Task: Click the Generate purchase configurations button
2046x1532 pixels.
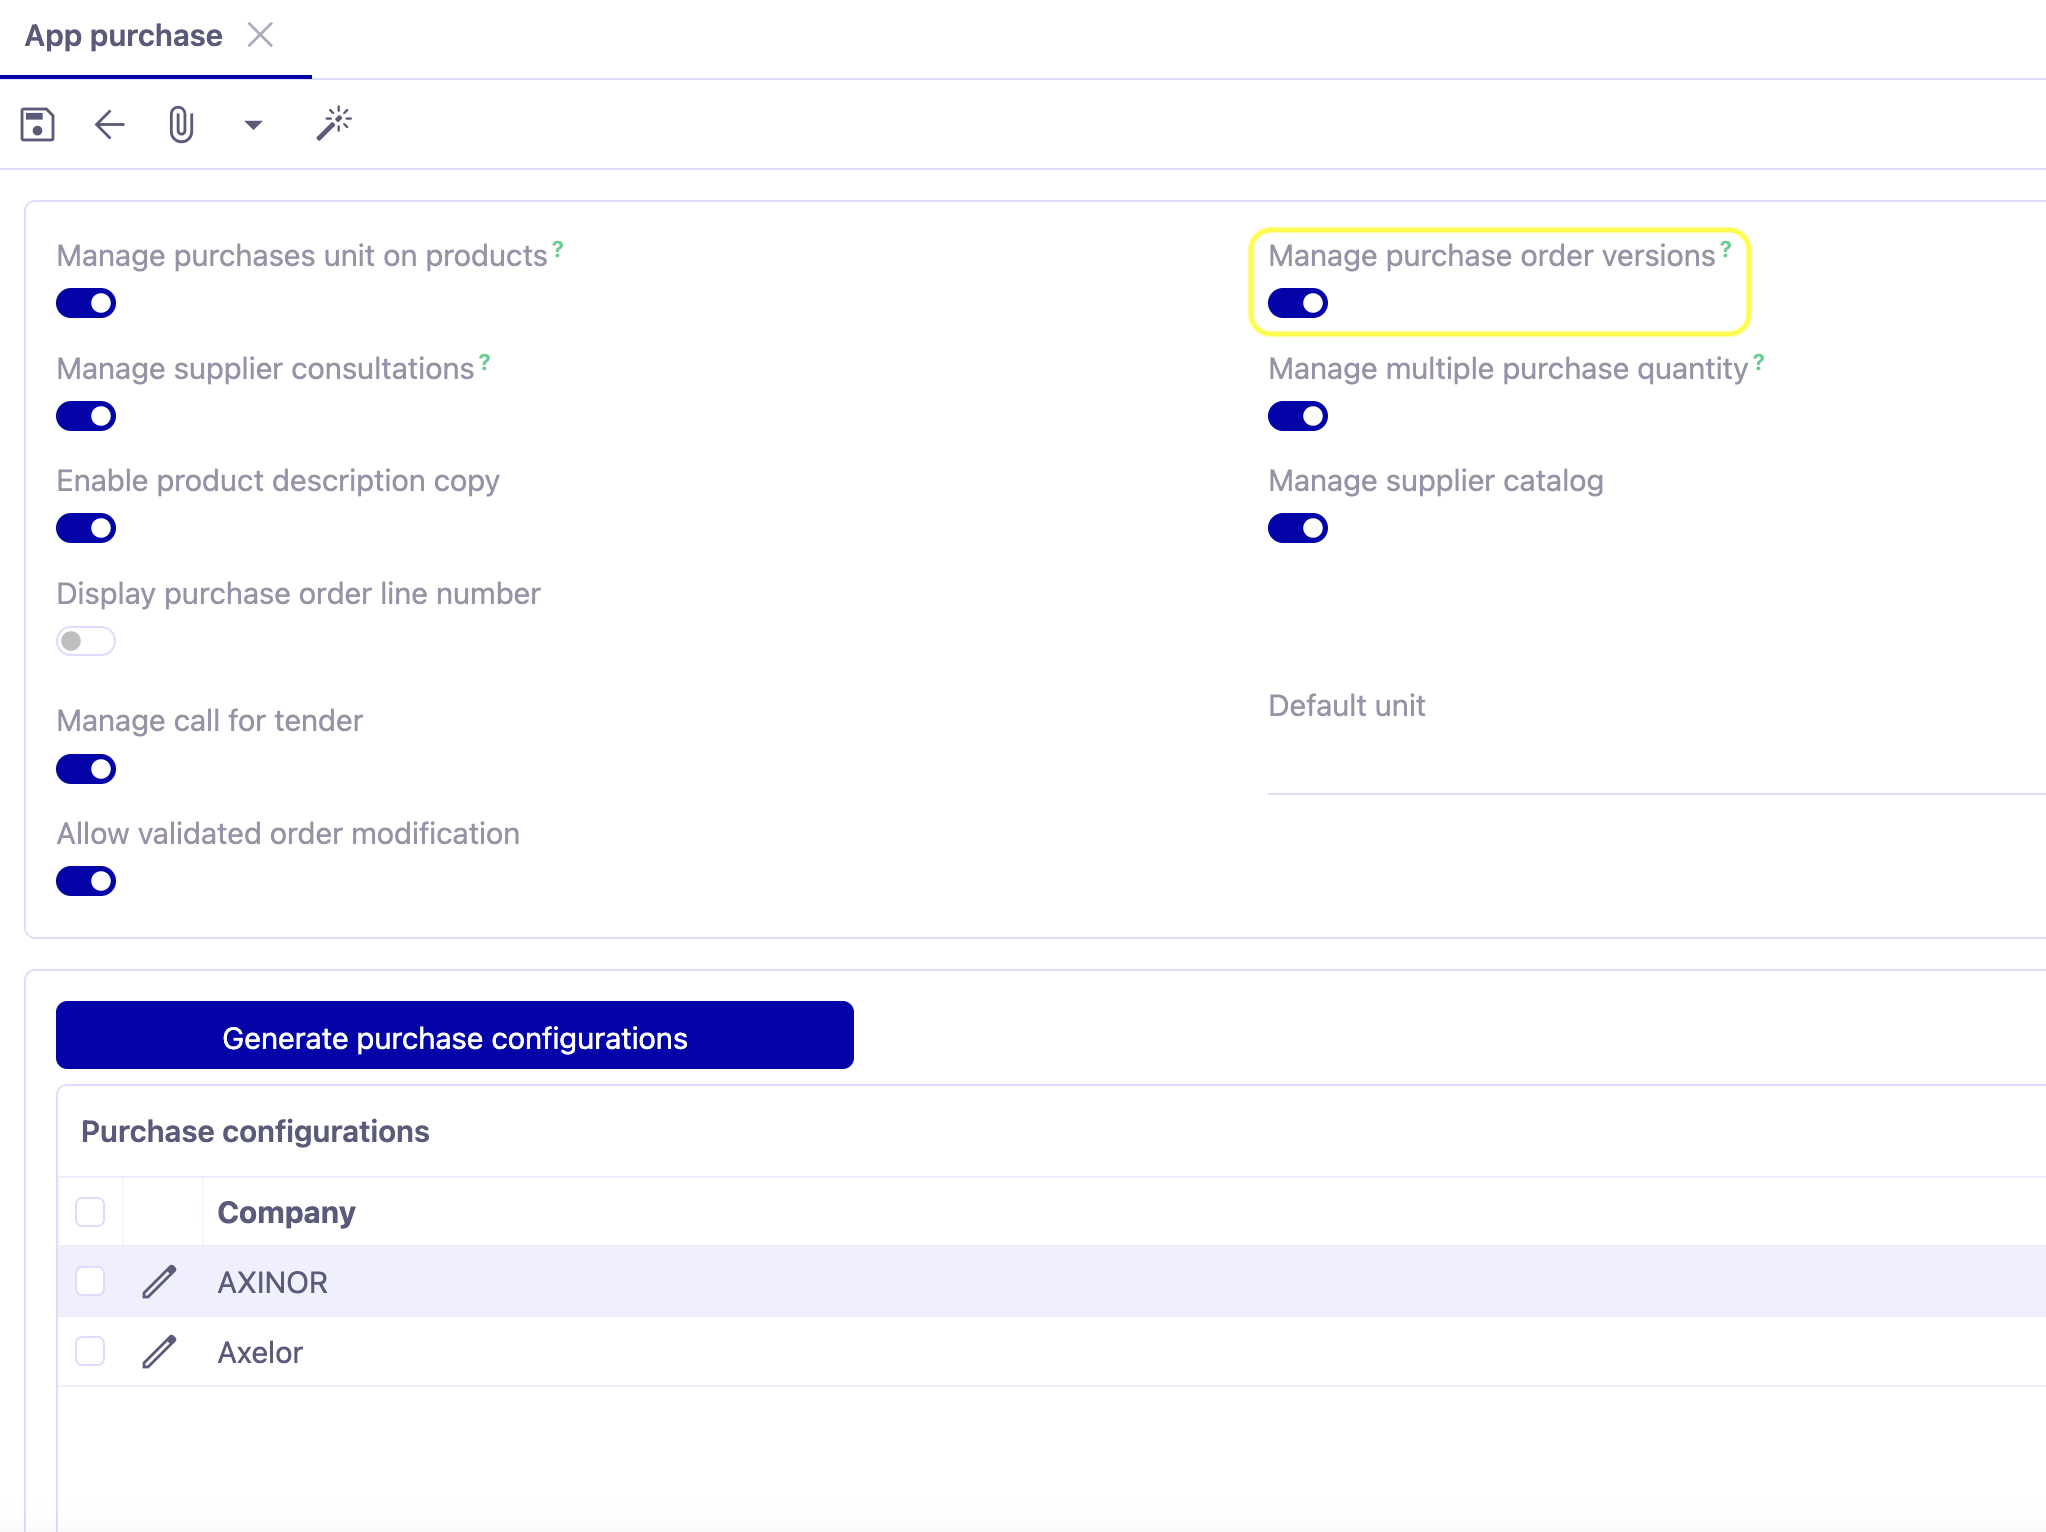Action: [455, 1037]
